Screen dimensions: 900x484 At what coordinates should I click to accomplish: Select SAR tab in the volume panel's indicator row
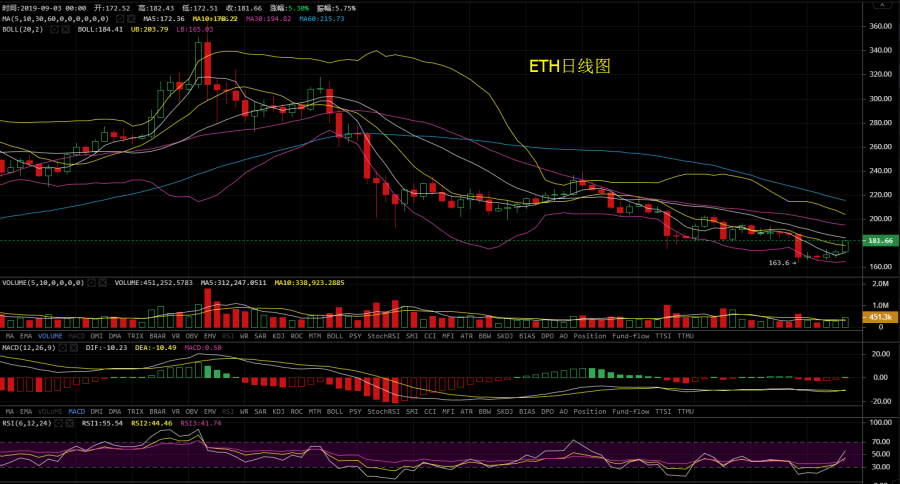point(261,336)
